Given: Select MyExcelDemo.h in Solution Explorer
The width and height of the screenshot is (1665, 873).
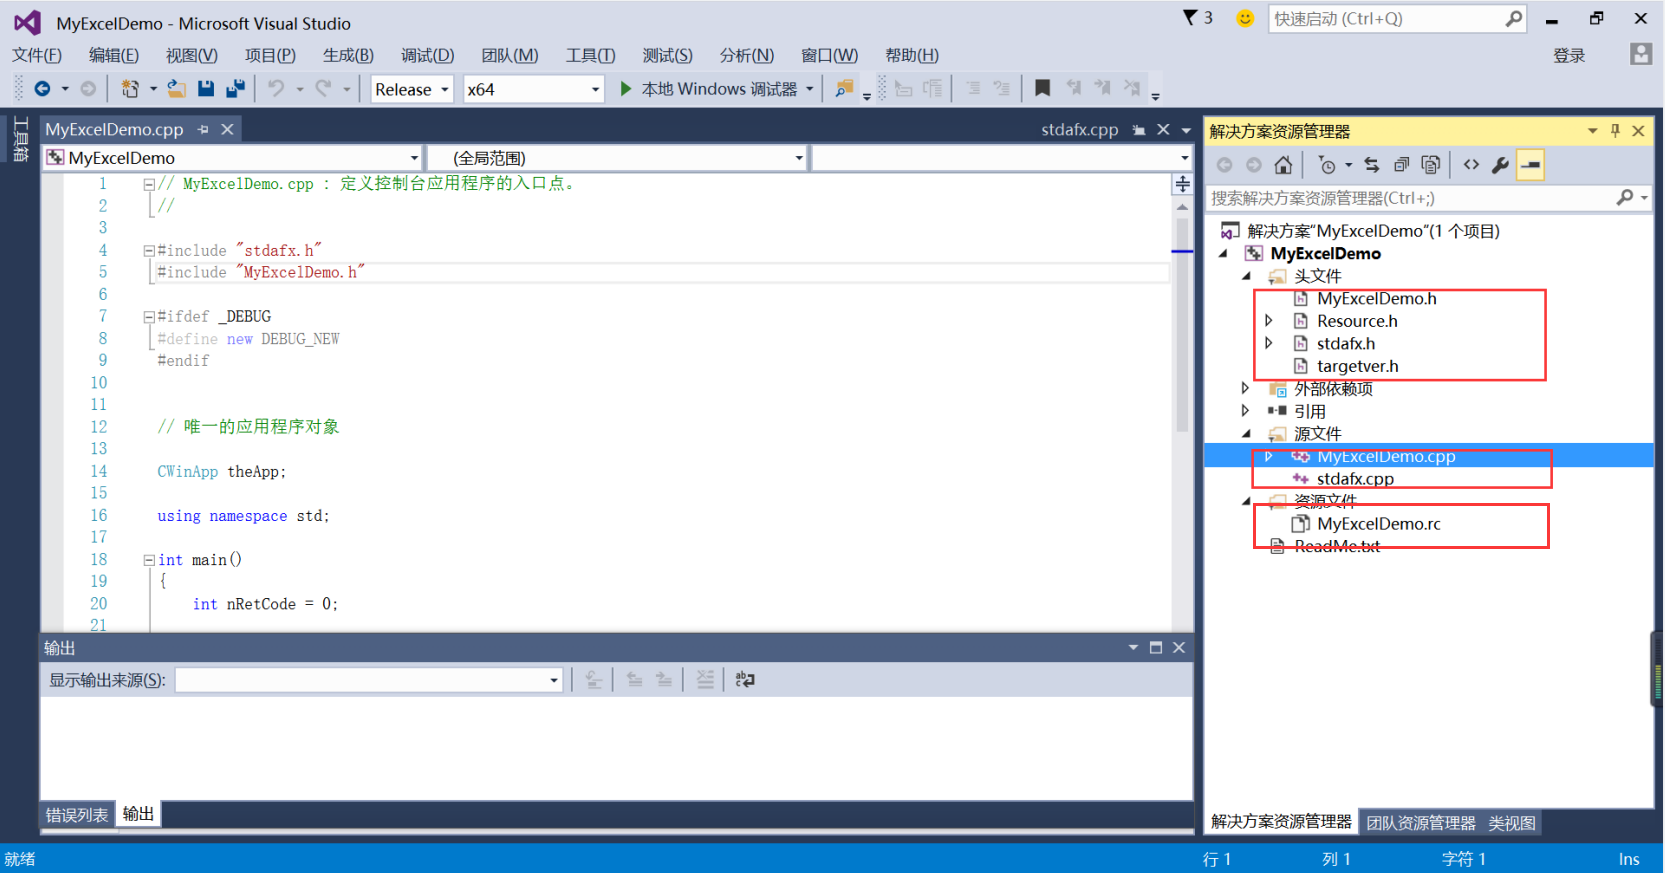Looking at the screenshot, I should pos(1376,298).
